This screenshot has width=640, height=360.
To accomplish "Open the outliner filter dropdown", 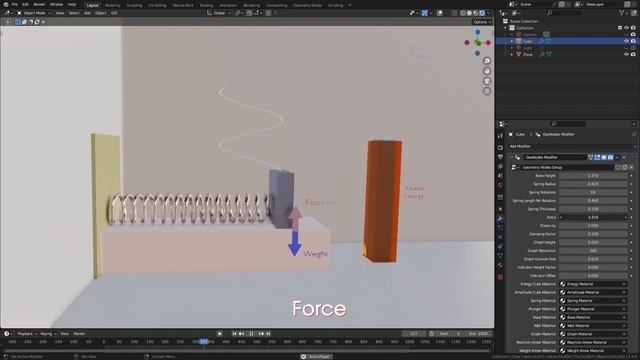I will click(x=623, y=13).
